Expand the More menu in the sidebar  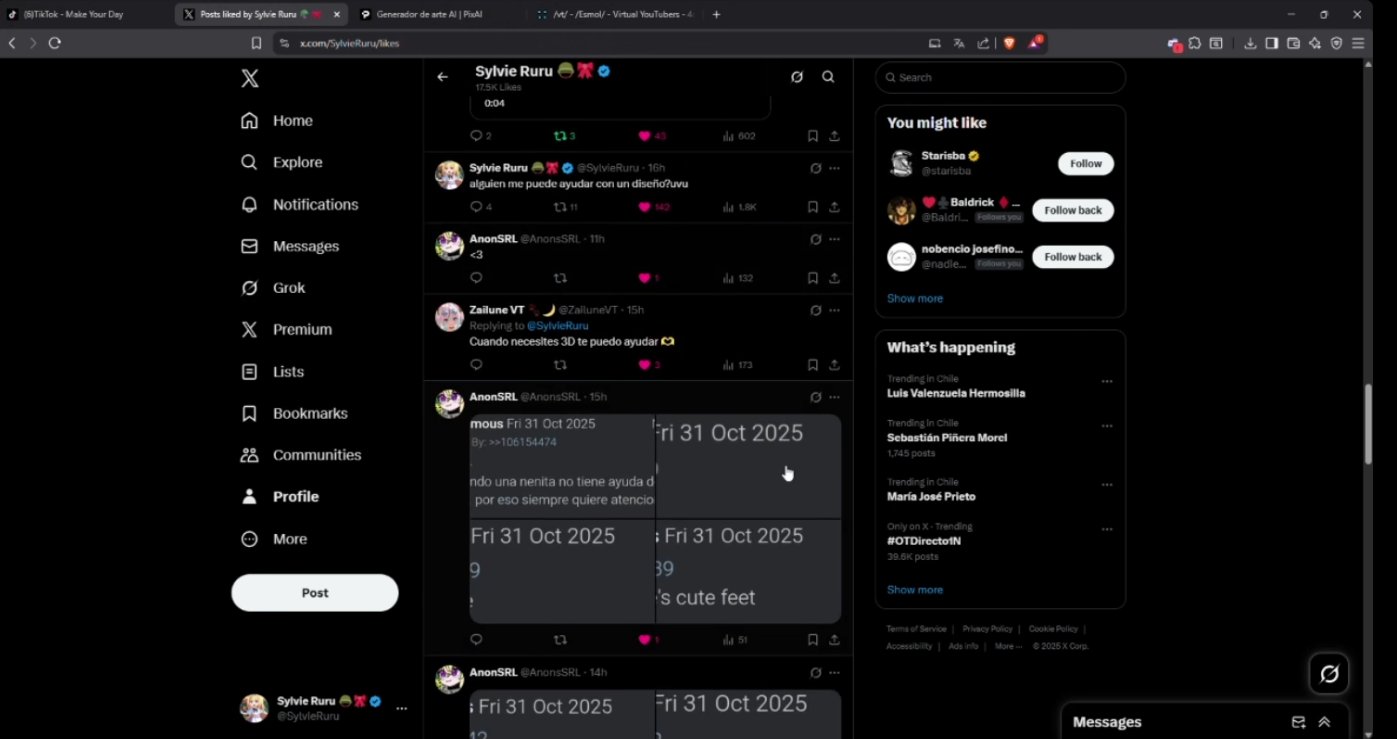tap(274, 539)
